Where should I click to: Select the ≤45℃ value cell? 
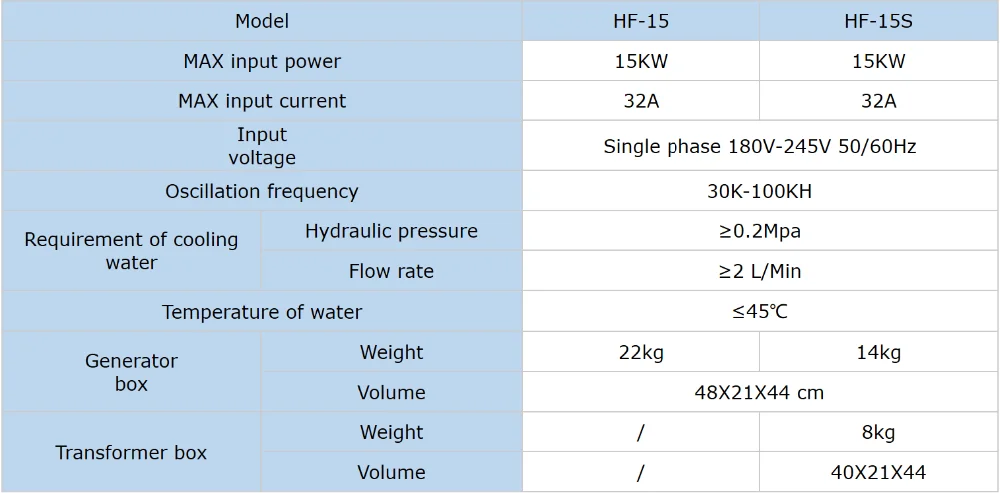[760, 312]
